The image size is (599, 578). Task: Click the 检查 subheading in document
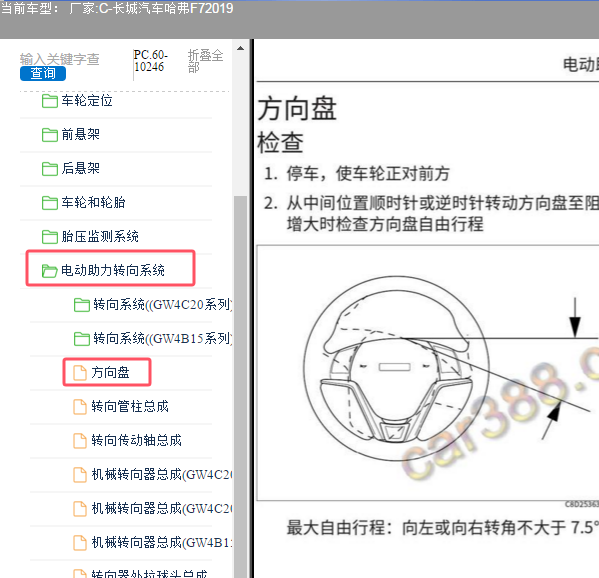point(280,143)
